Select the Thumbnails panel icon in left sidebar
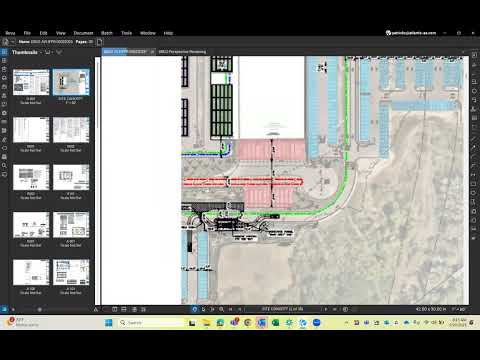This screenshot has width=480, height=360. [x=4, y=52]
